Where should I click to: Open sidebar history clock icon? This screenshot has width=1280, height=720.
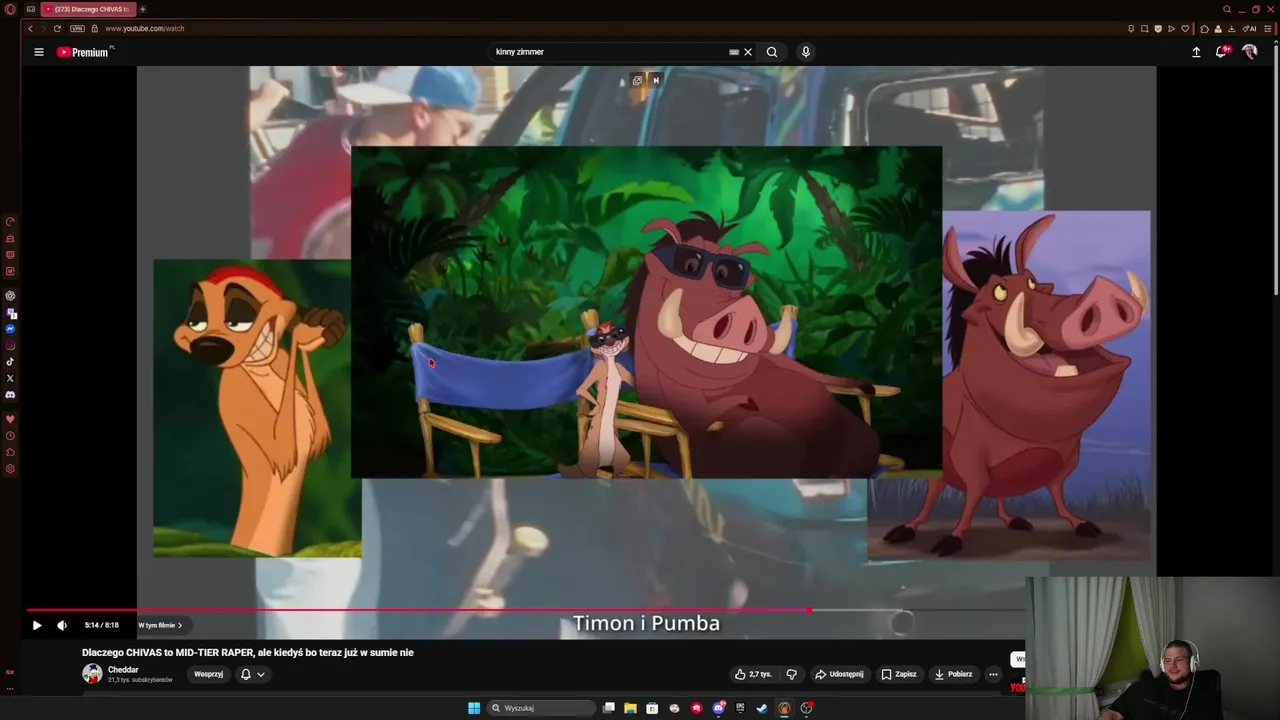(x=10, y=435)
